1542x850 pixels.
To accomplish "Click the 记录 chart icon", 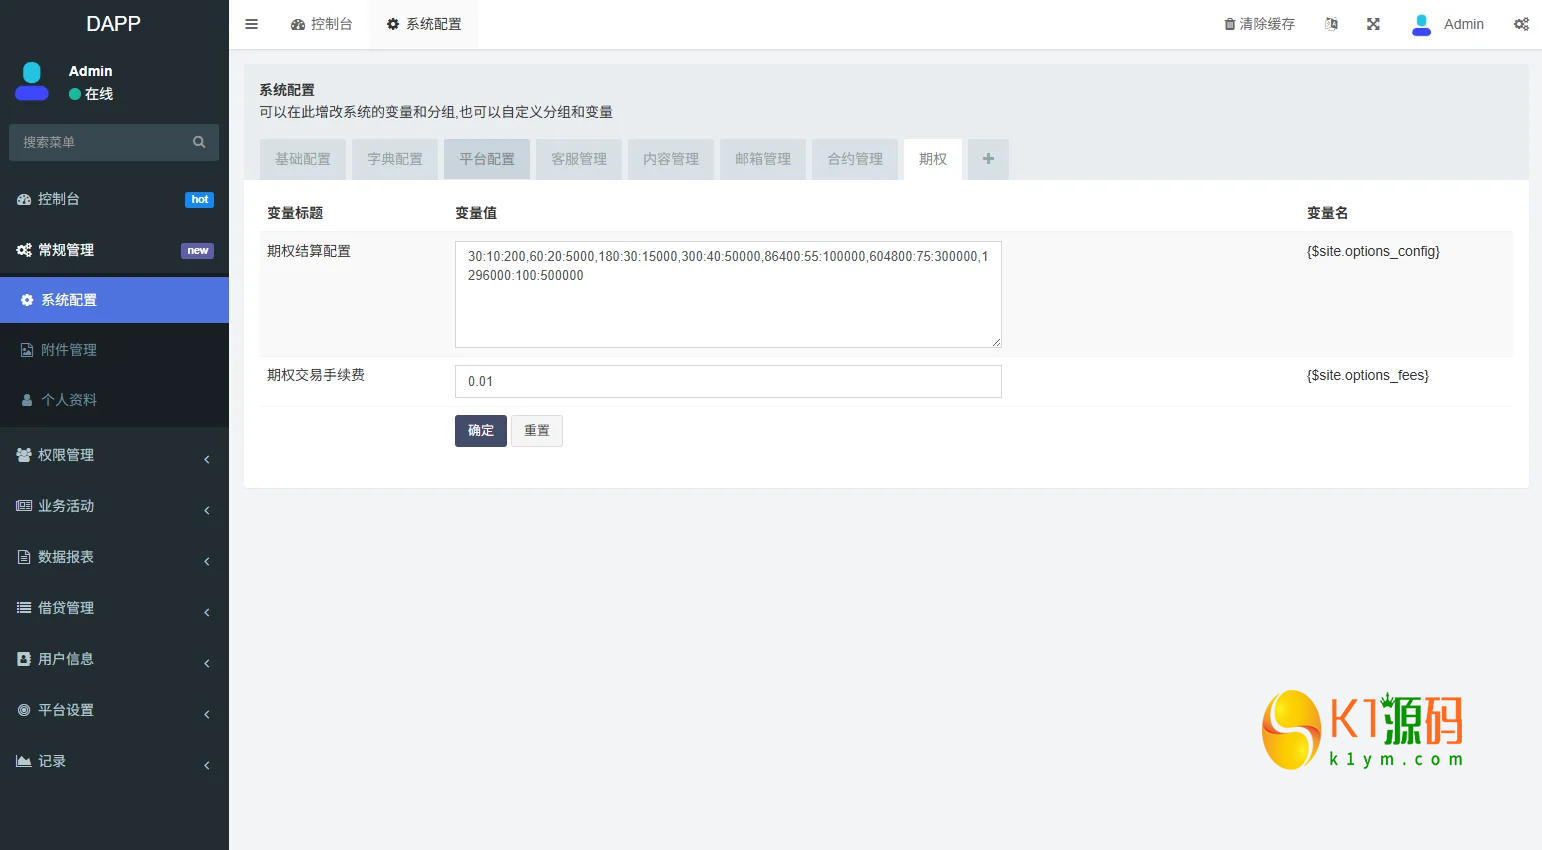I will pos(24,761).
